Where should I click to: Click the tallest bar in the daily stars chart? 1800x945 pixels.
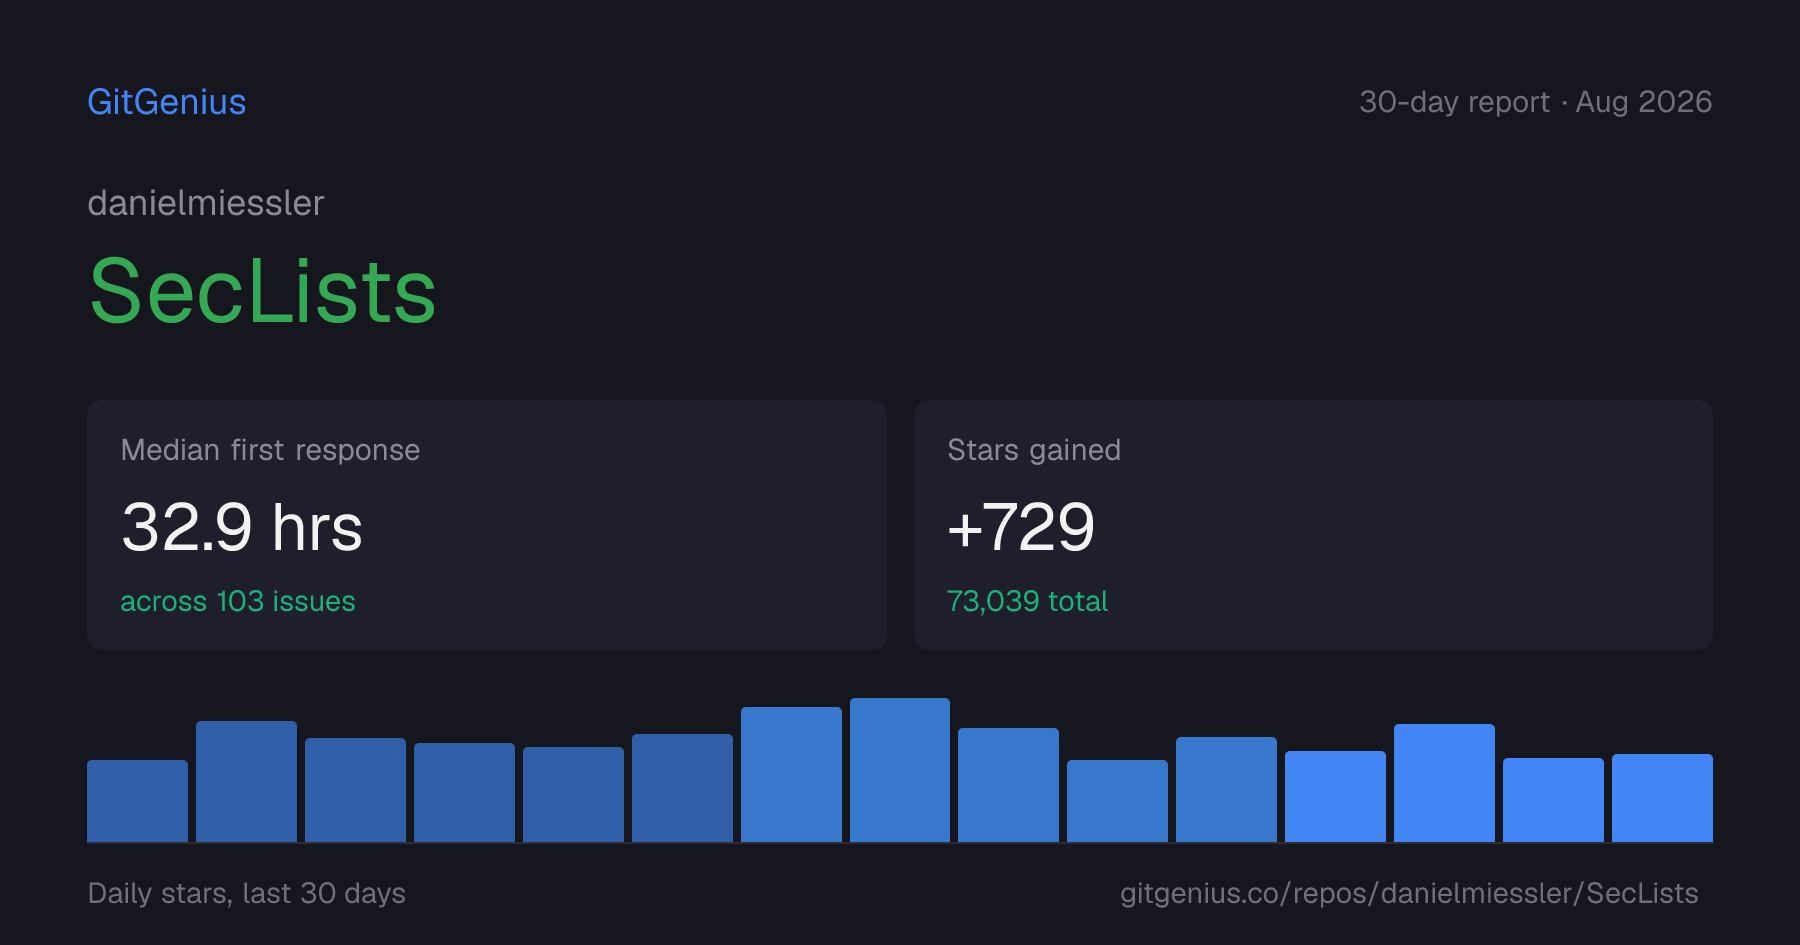pyautogui.click(x=900, y=770)
